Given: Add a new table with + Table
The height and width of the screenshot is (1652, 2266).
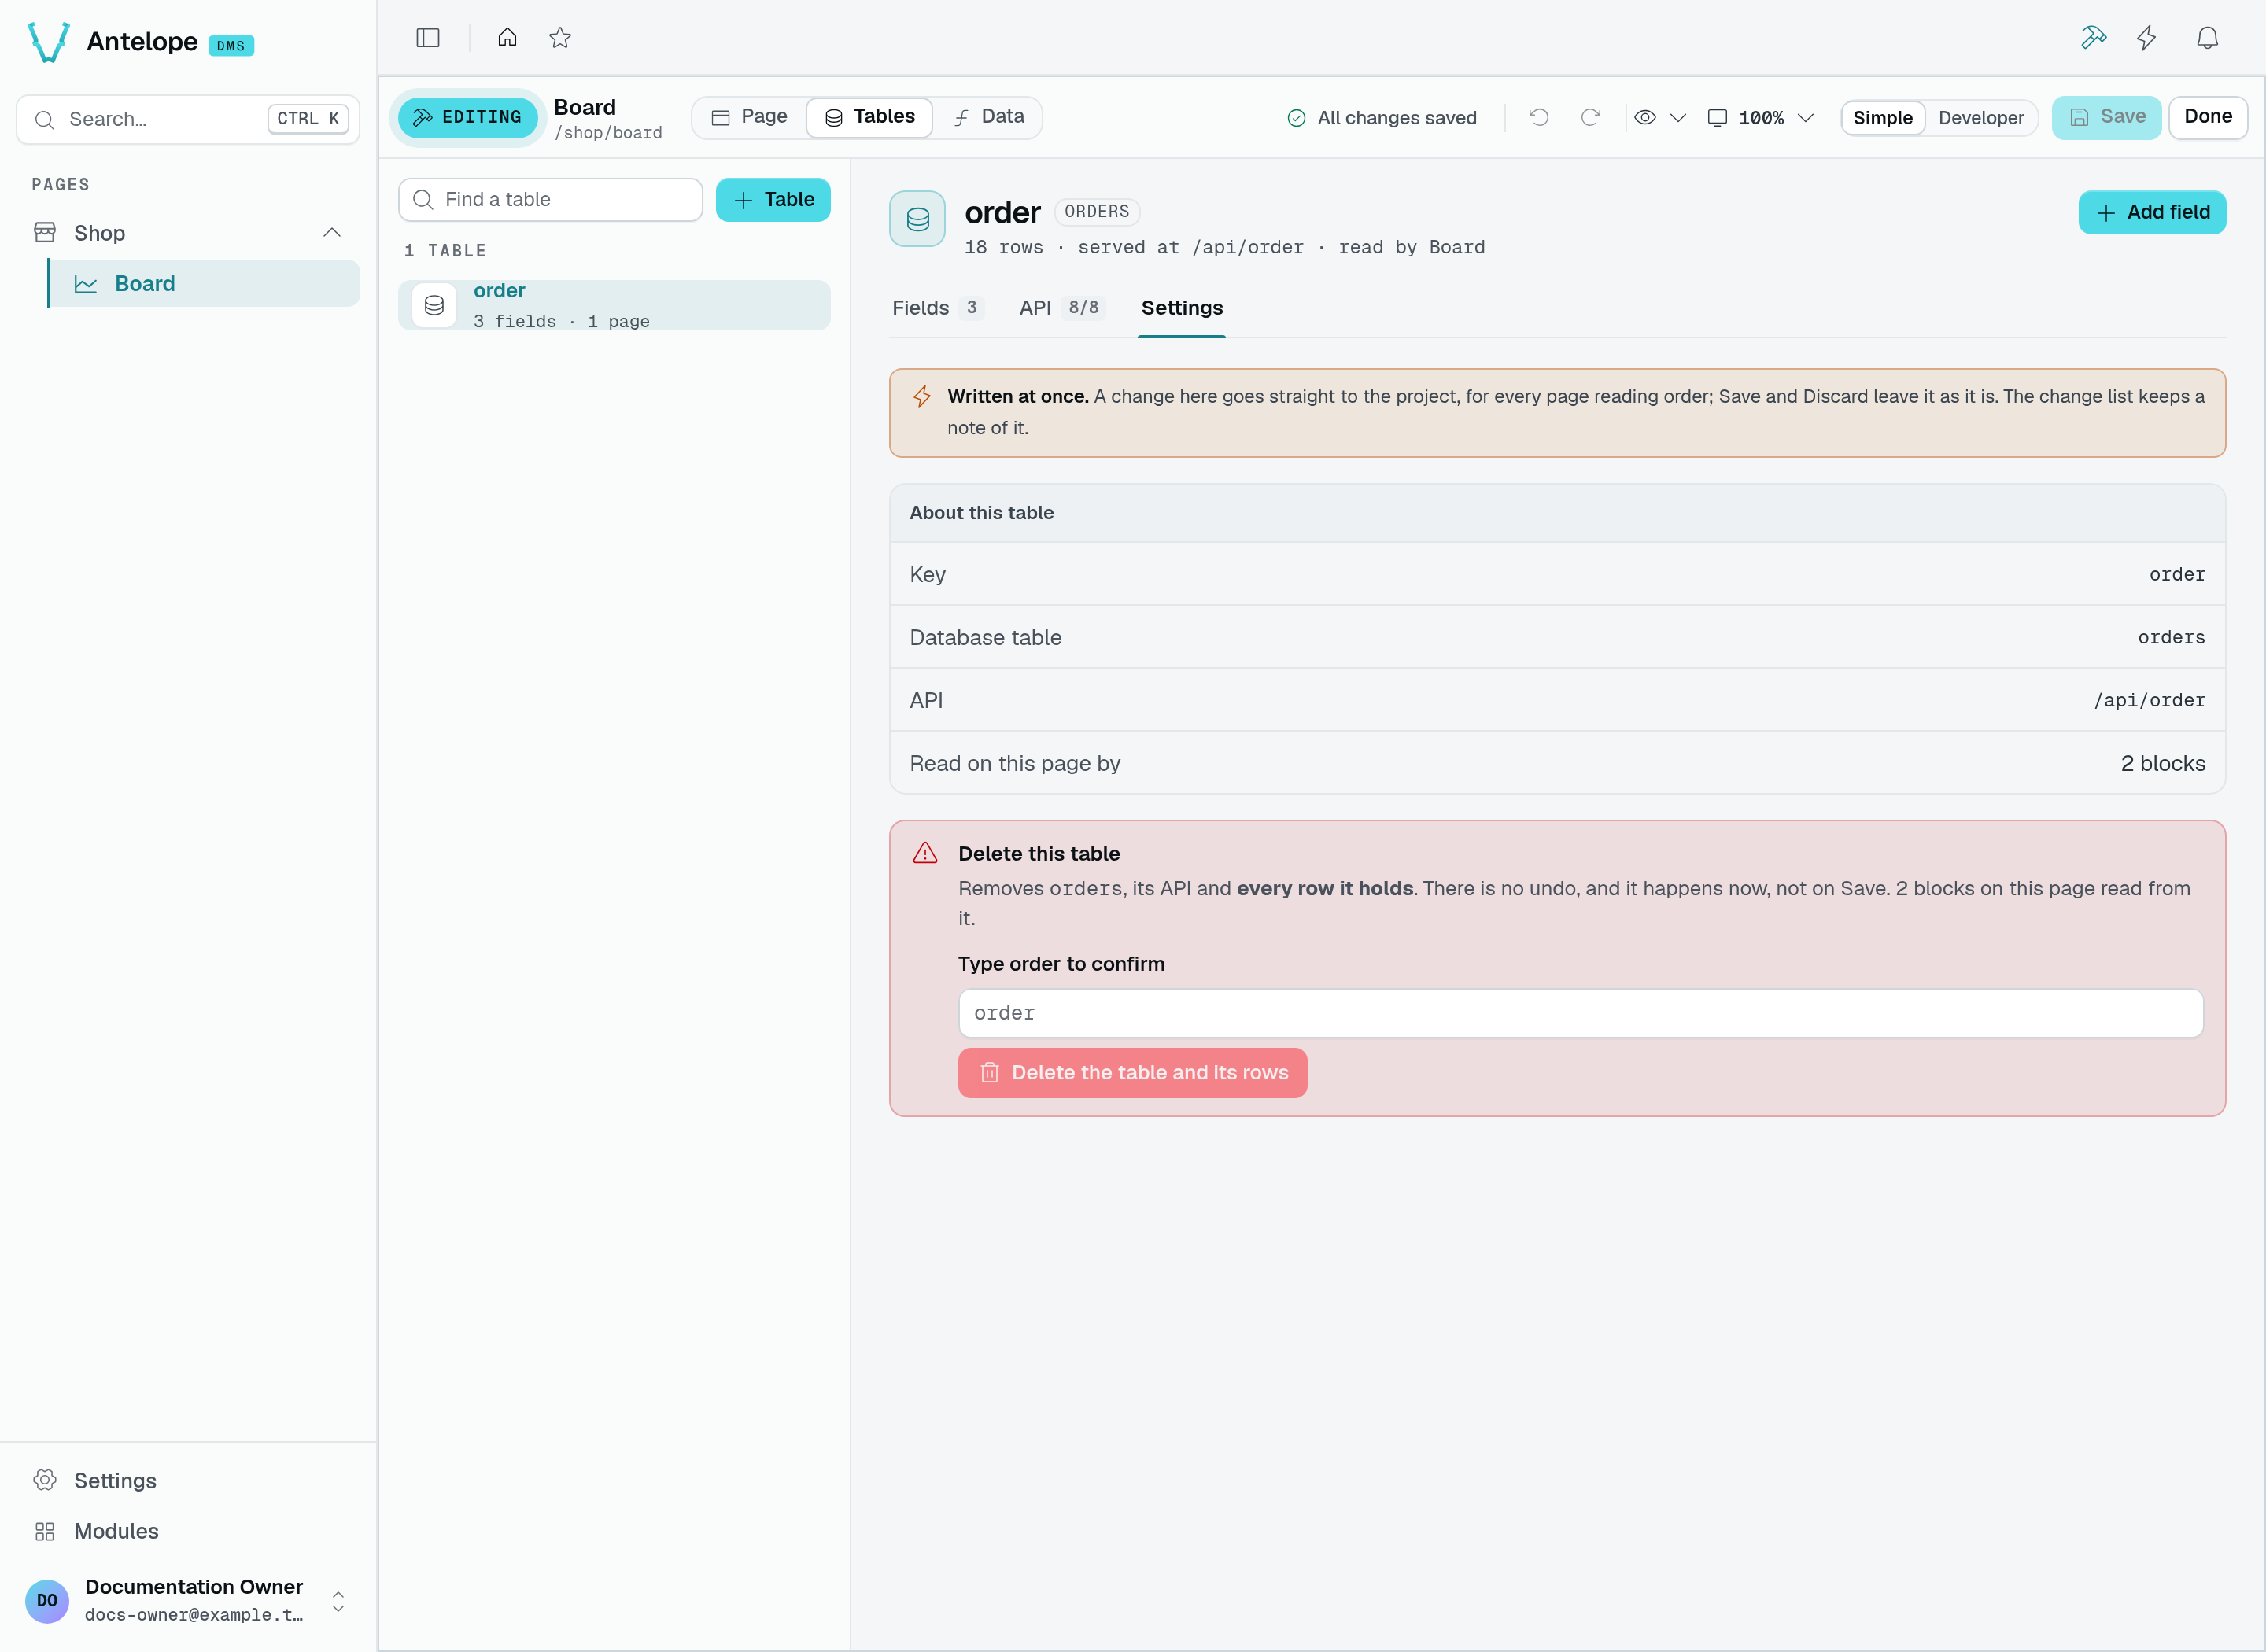Looking at the screenshot, I should (773, 200).
